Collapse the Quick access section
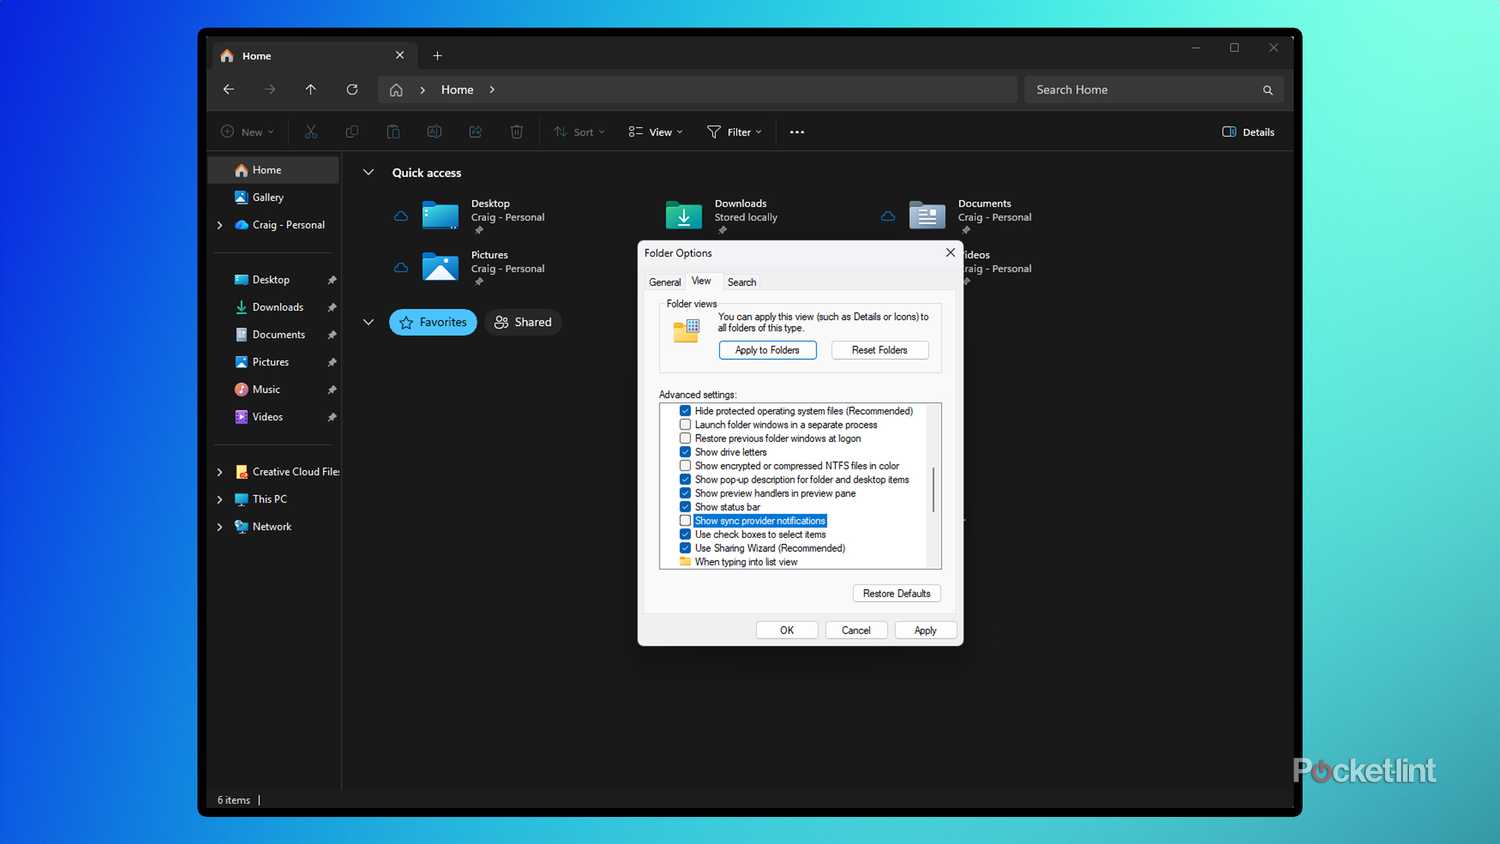Image resolution: width=1500 pixels, height=844 pixels. 368,172
